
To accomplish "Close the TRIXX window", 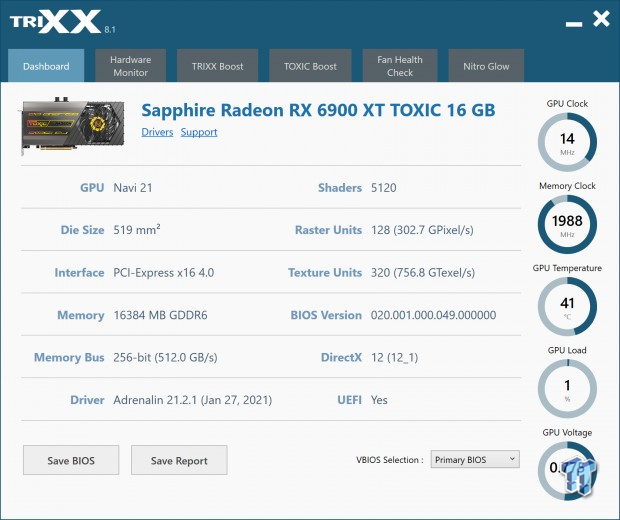I will coord(601,19).
